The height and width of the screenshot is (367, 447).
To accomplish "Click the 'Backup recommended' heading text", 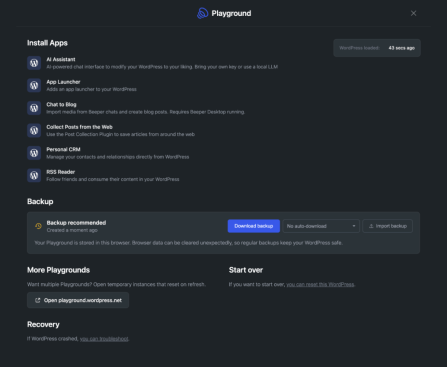I will 76,223.
